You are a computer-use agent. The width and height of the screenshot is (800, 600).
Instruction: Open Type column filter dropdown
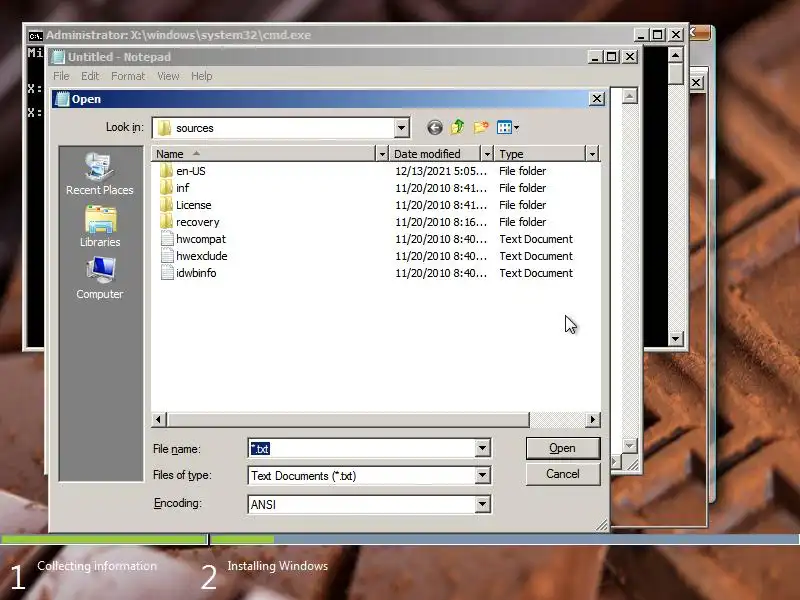point(592,154)
